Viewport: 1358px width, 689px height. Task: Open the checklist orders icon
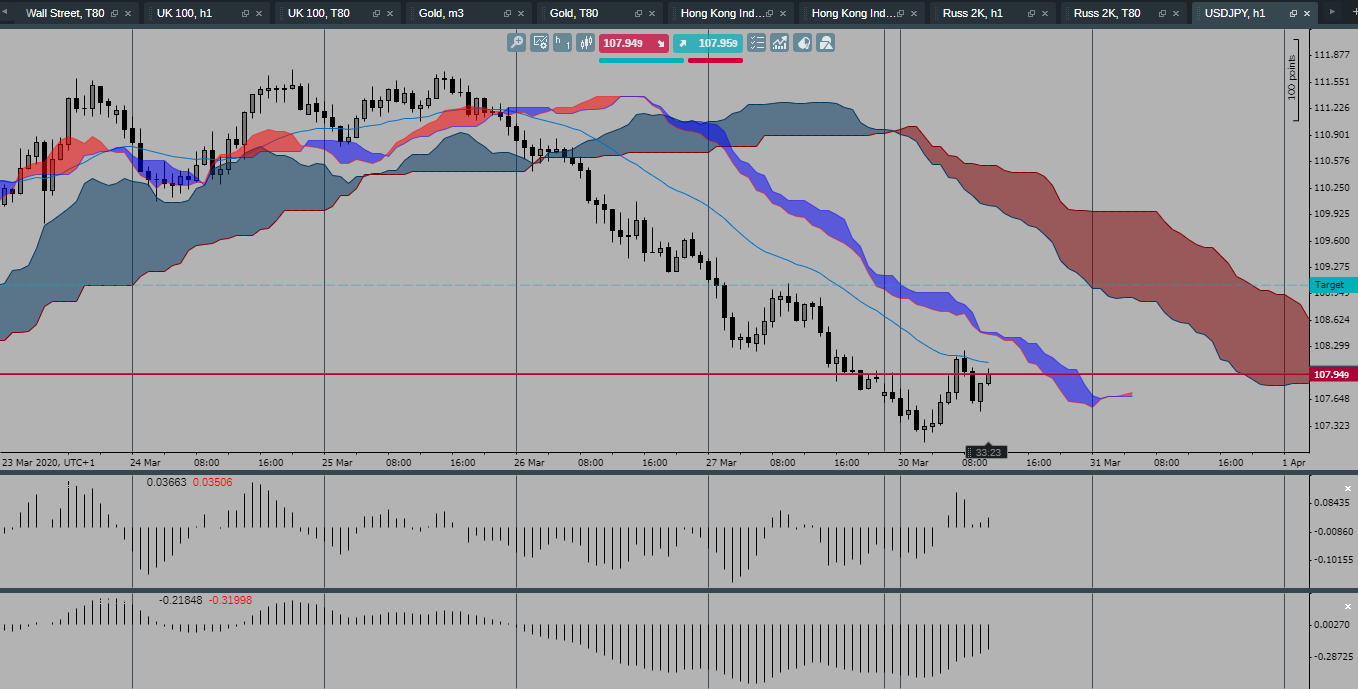756,43
